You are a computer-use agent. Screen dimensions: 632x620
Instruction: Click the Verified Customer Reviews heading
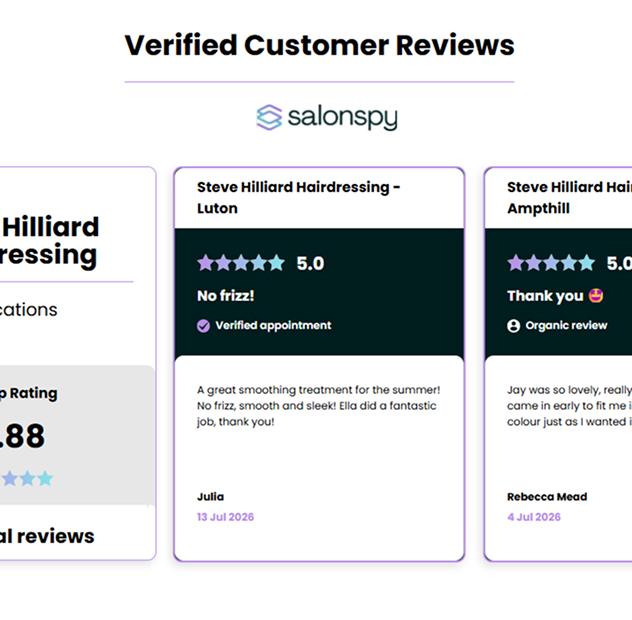pyautogui.click(x=319, y=45)
